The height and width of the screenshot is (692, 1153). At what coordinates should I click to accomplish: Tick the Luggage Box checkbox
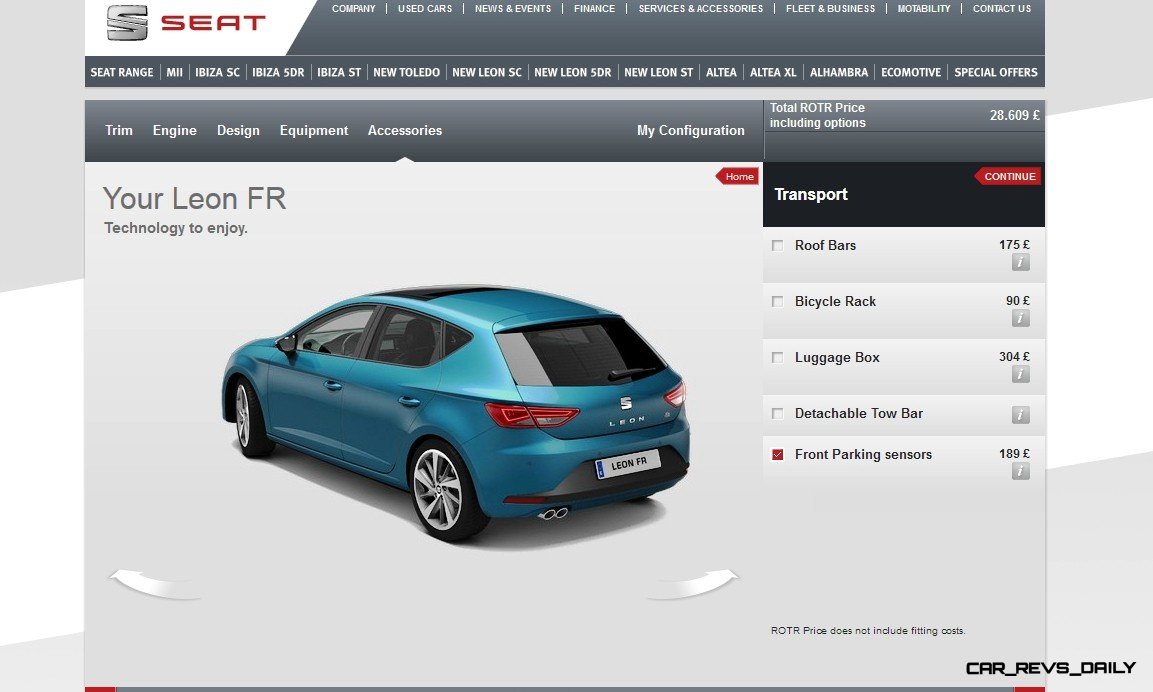click(777, 357)
